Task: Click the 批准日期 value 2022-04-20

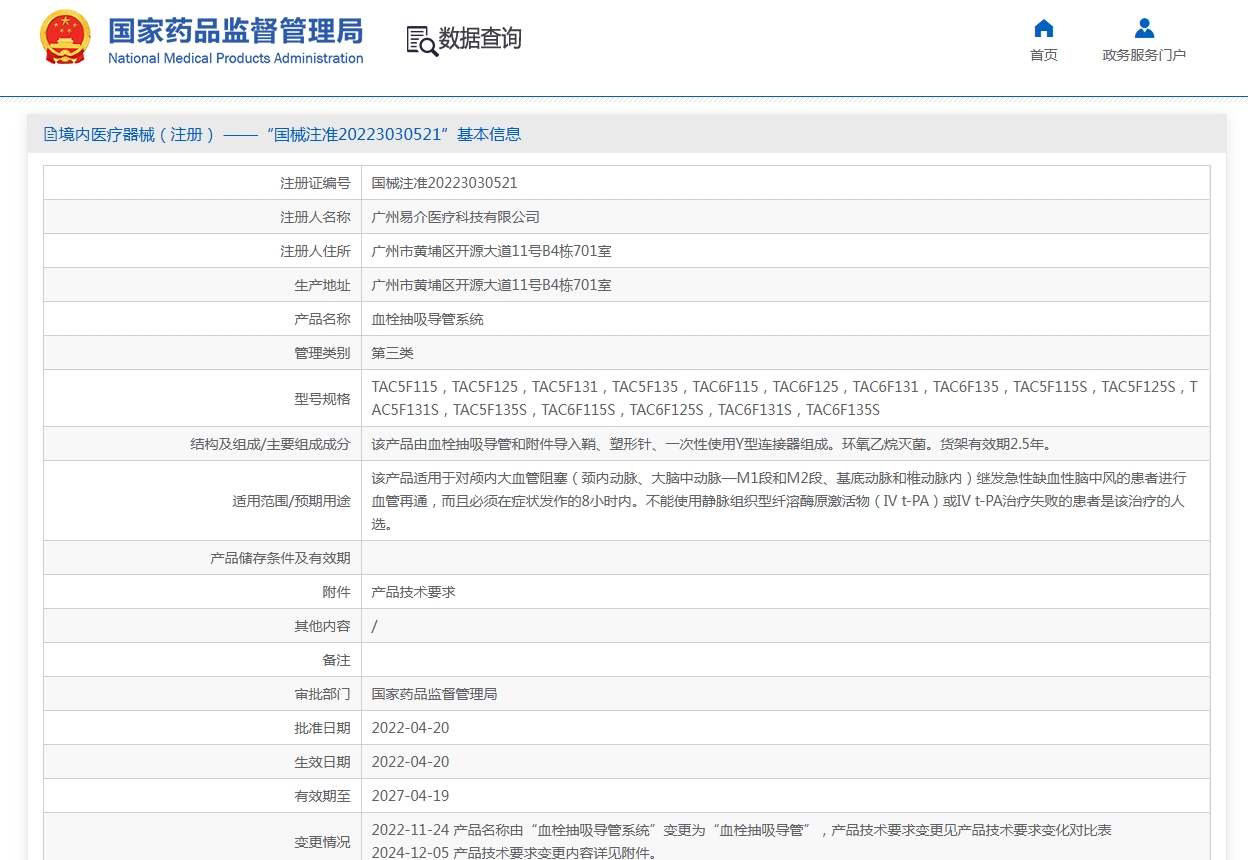Action: [x=410, y=728]
